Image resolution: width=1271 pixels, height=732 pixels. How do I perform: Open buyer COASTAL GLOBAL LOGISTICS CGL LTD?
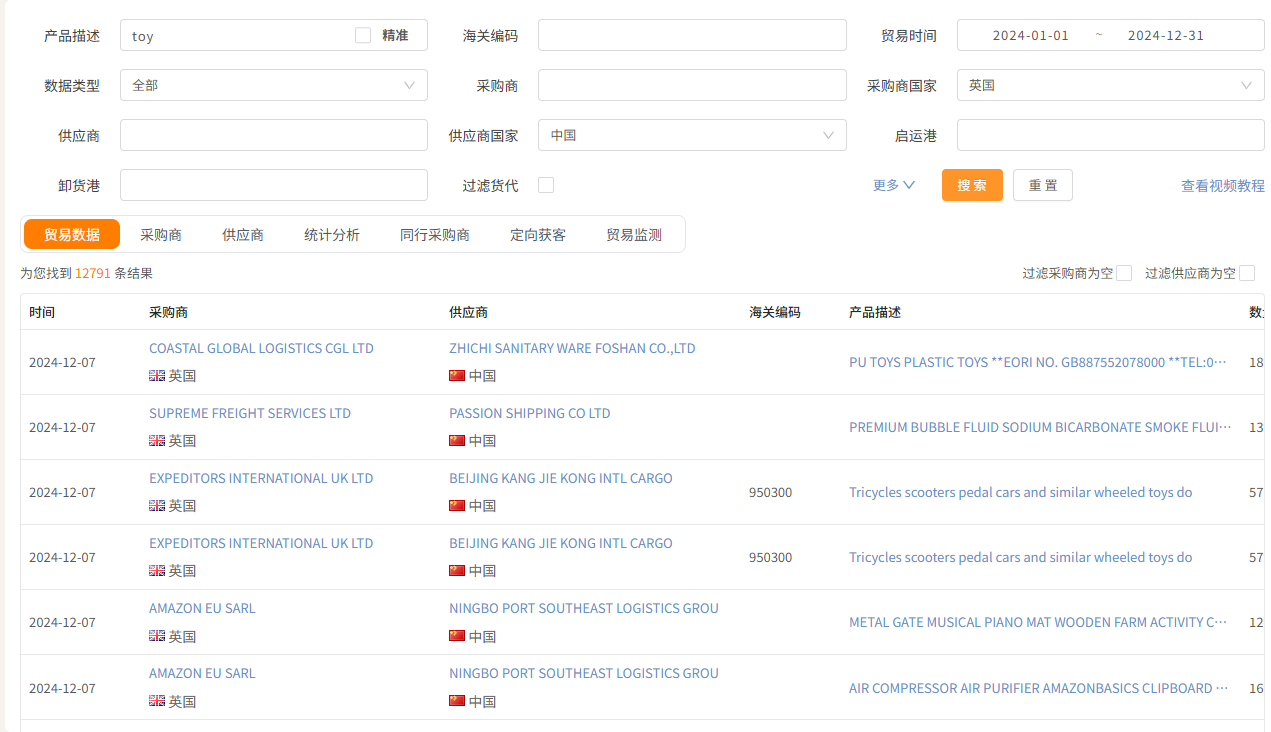click(261, 348)
